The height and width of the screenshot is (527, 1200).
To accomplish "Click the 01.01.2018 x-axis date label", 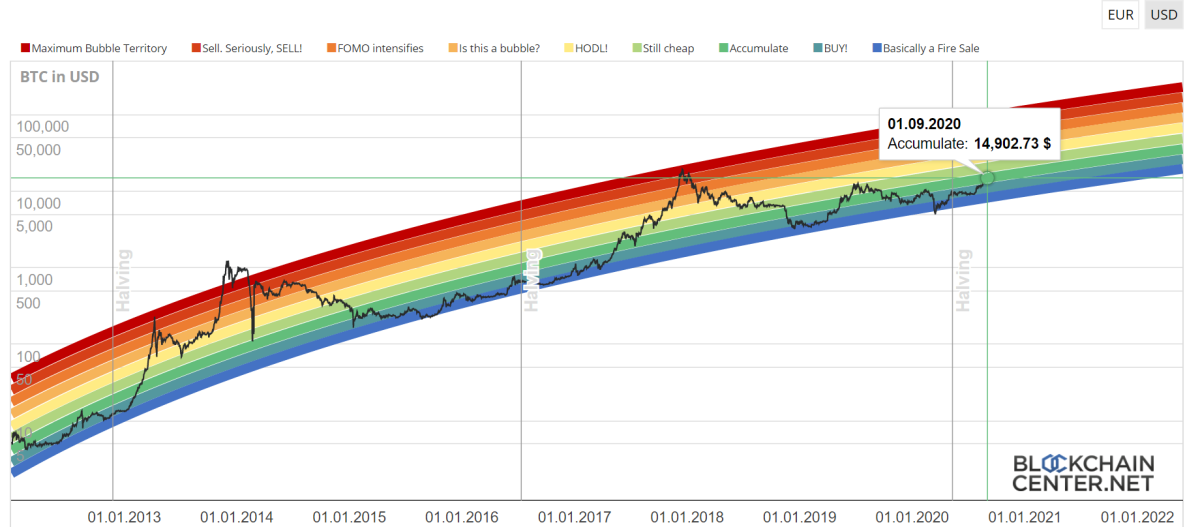I will (687, 516).
